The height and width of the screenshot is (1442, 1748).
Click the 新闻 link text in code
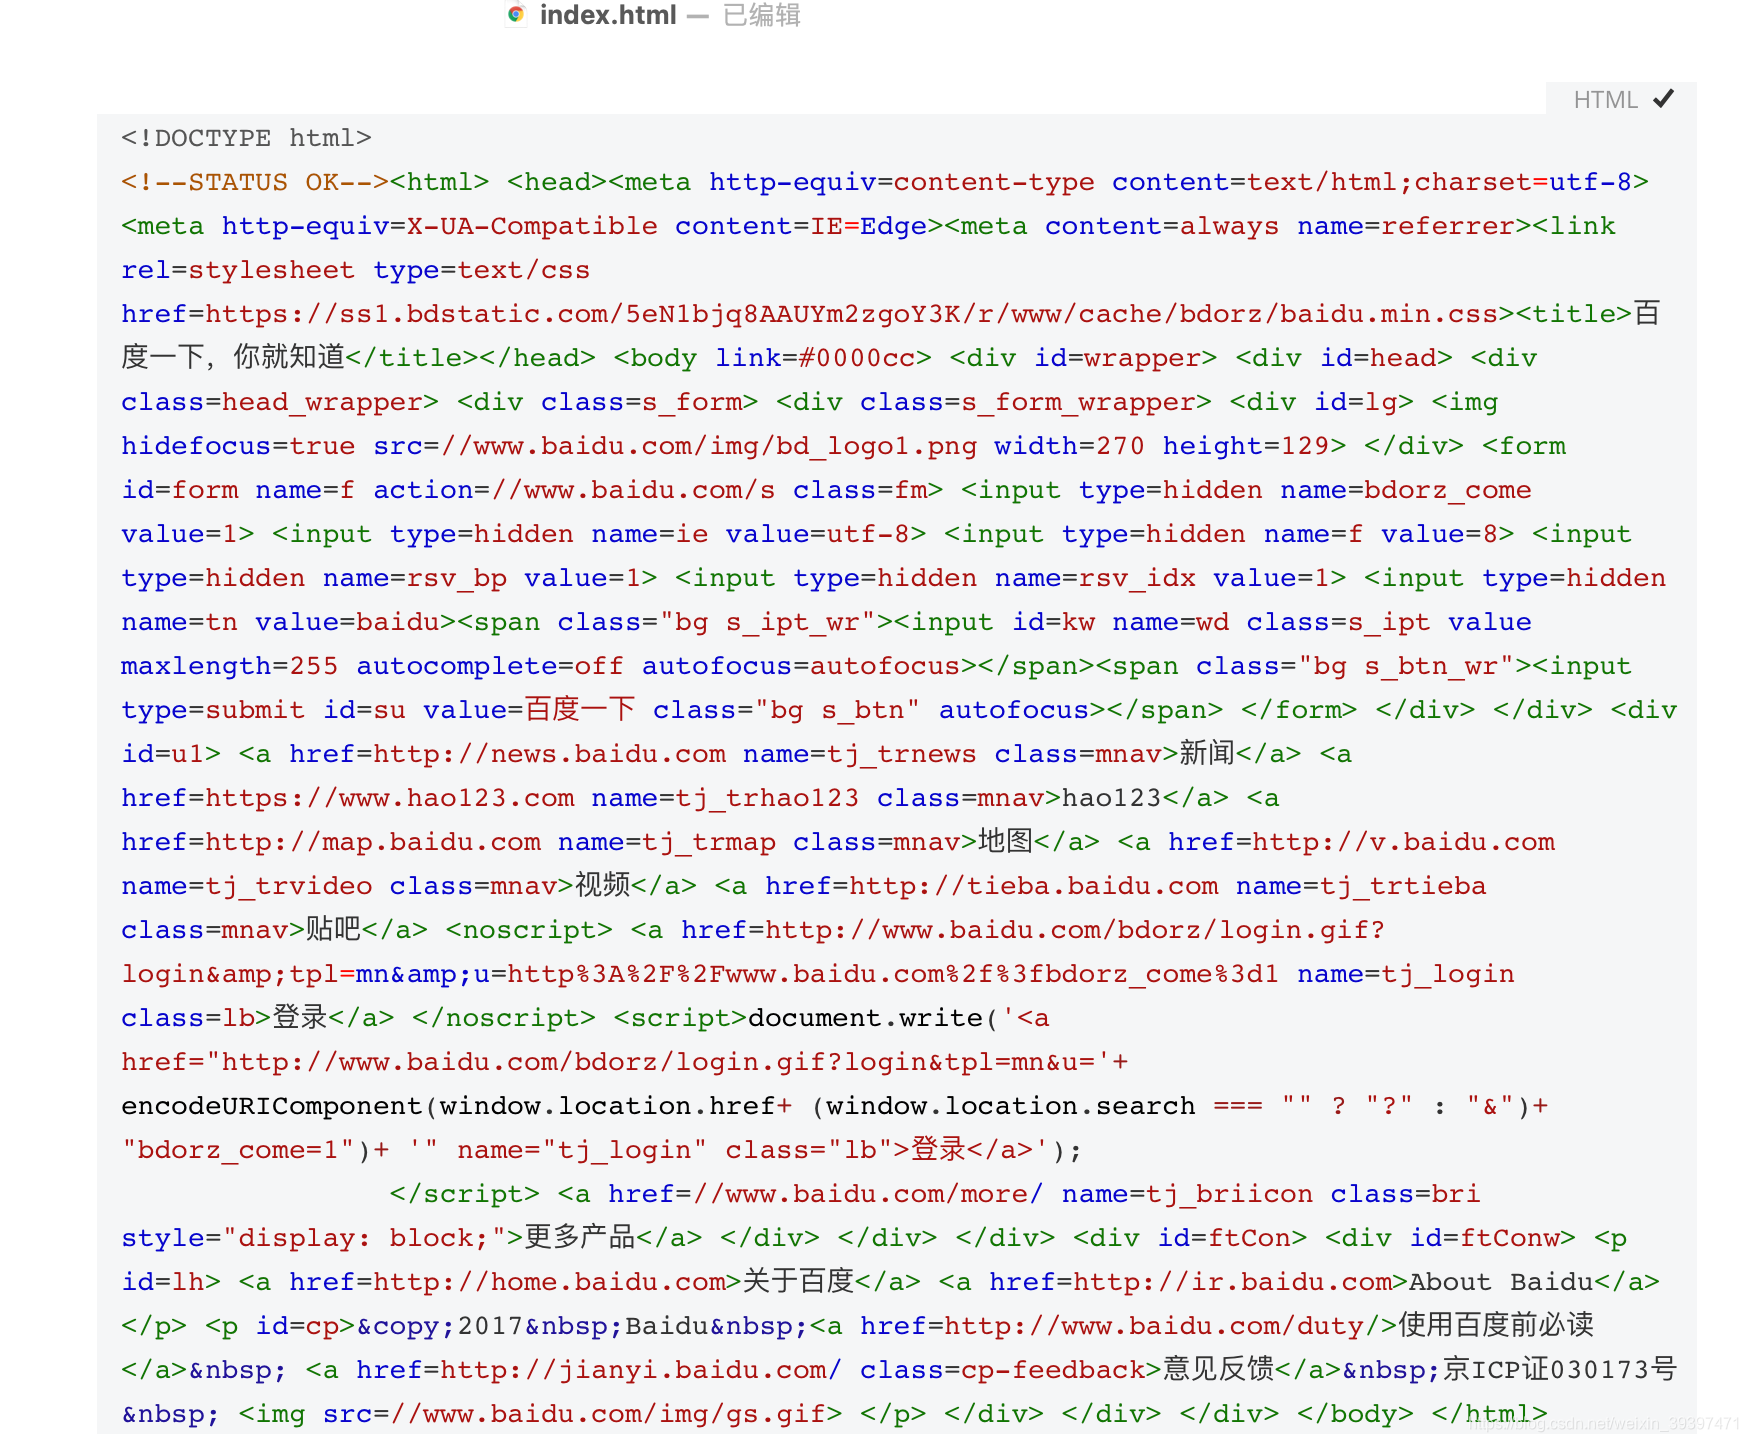click(x=1207, y=753)
